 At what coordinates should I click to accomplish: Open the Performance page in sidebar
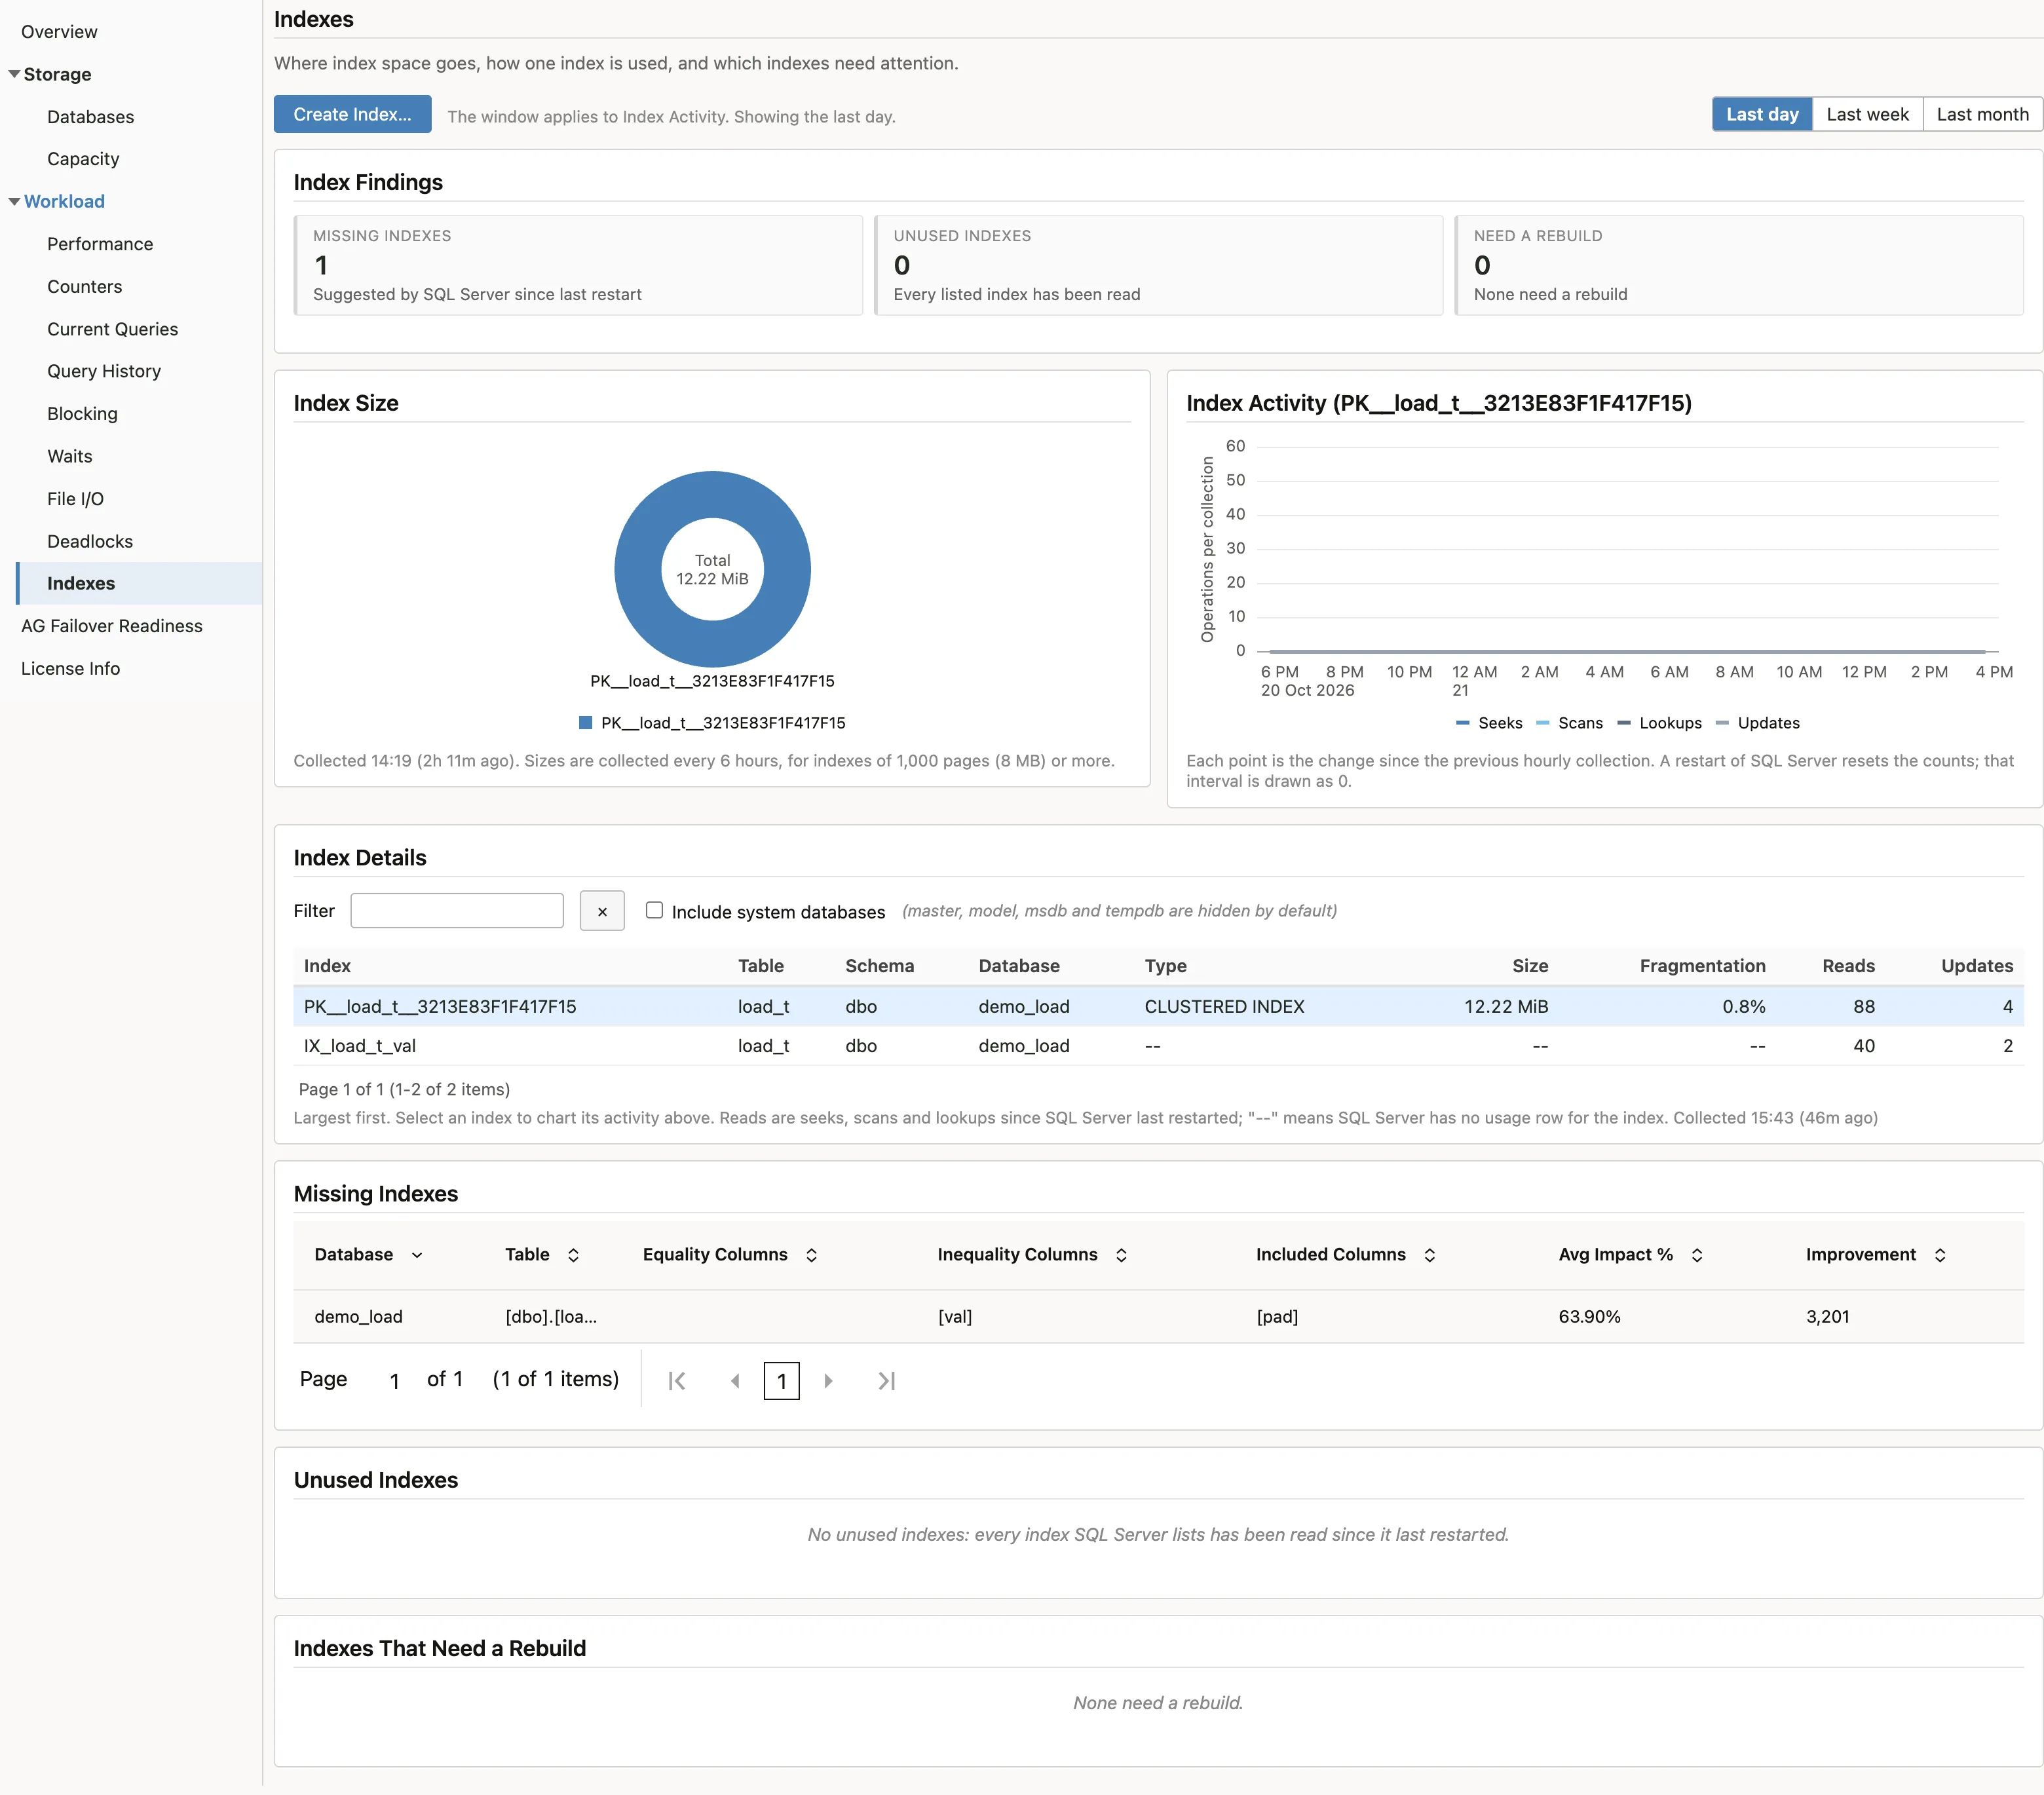[x=100, y=244]
